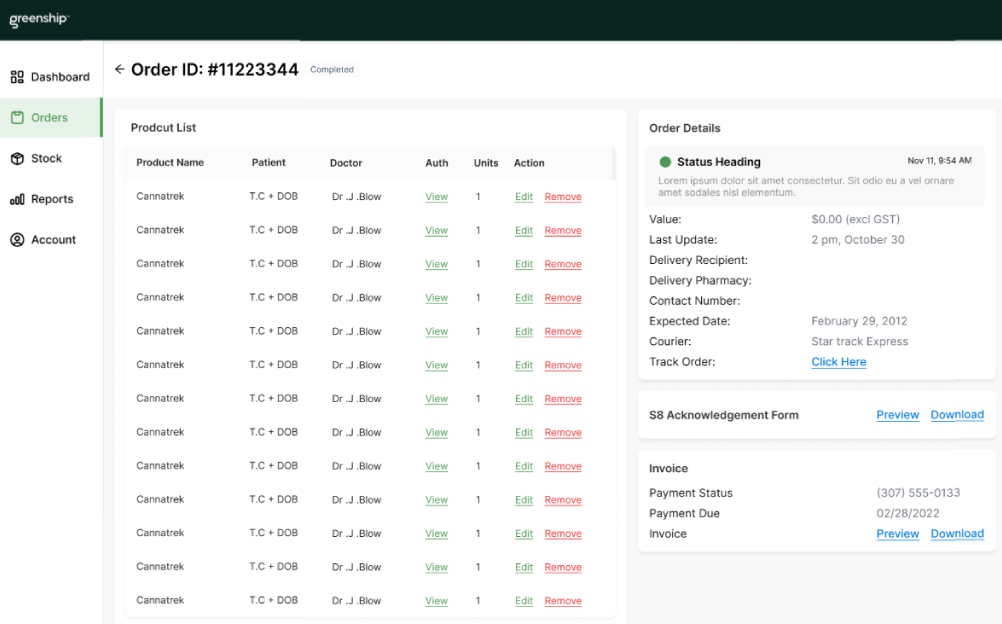Click the Orders clipboard icon in sidebar

pyautogui.click(x=17, y=118)
